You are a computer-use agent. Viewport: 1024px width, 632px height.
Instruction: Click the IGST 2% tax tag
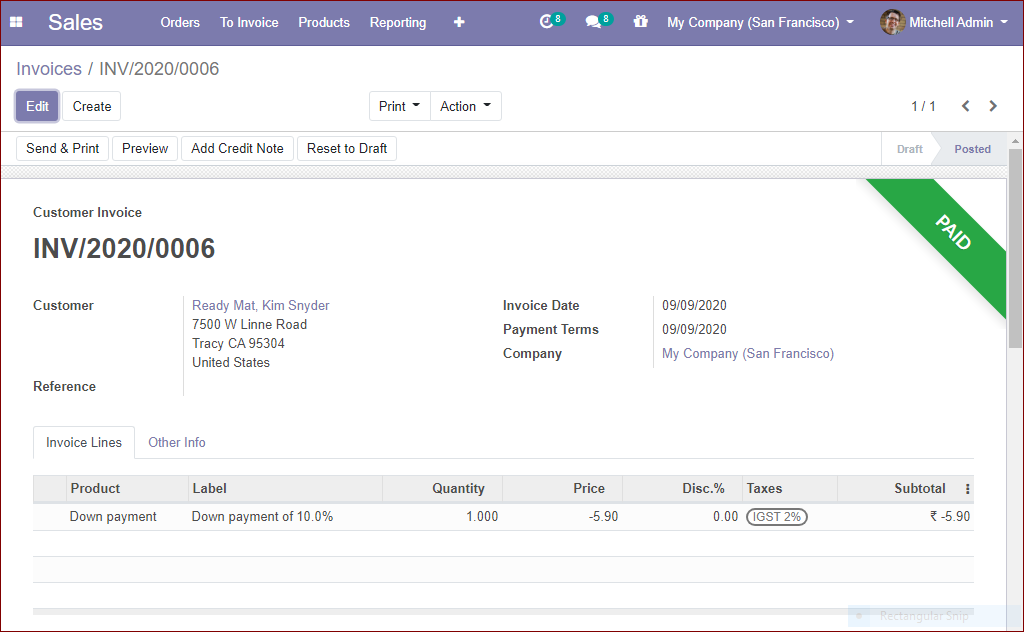click(x=776, y=517)
